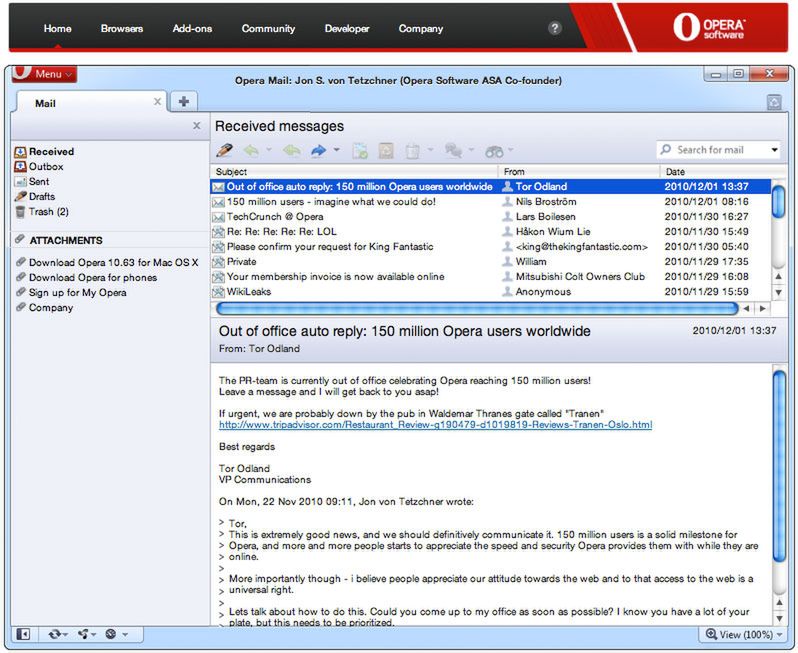
Task: Toggle the side panel button in status bar
Action: point(23,634)
